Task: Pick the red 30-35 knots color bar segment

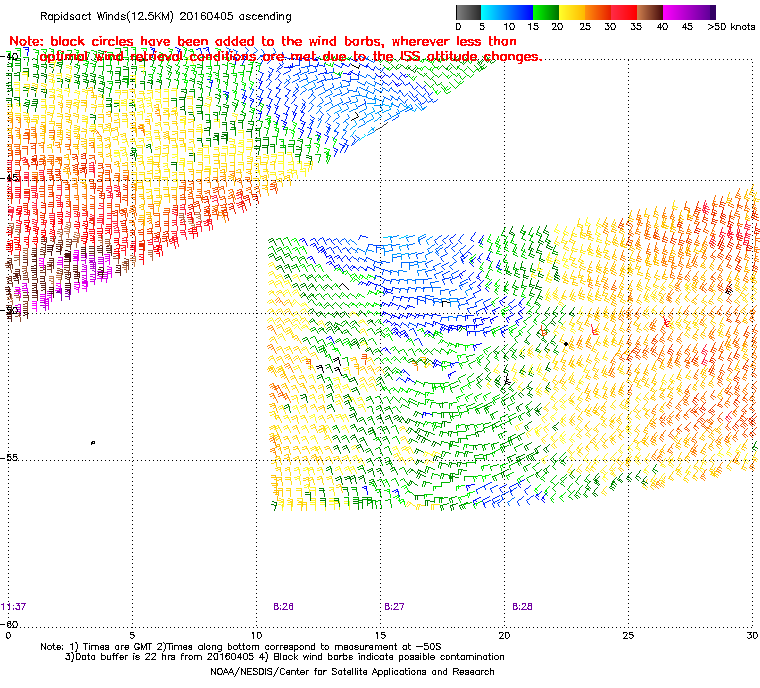Action: (624, 12)
